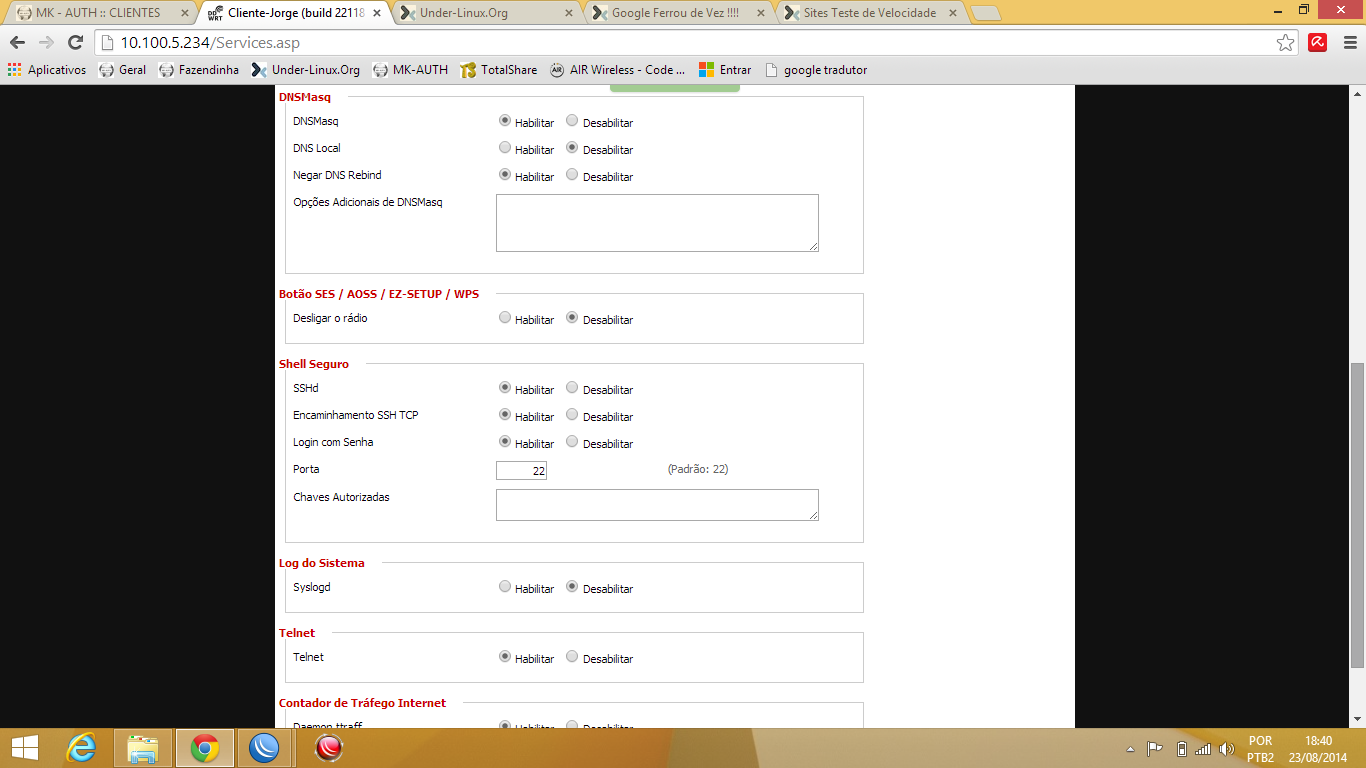Bookmark this page with the star icon

[1286, 42]
